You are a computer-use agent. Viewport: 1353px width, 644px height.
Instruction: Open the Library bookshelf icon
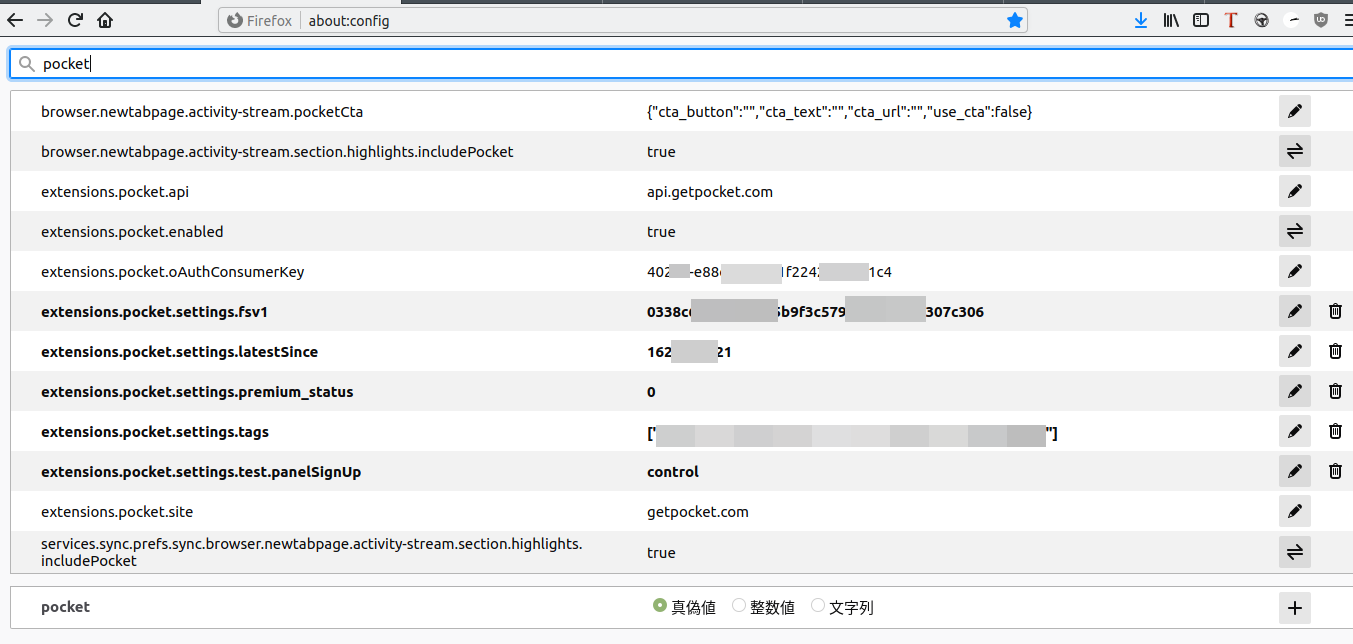point(1171,20)
